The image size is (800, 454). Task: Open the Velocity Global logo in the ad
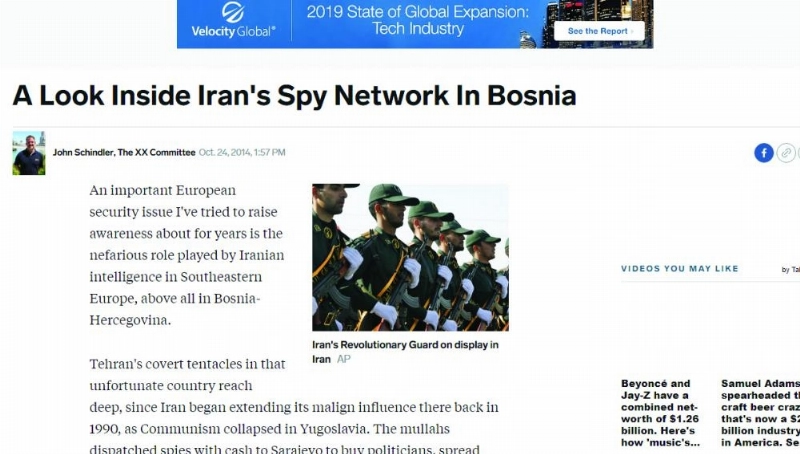(233, 21)
